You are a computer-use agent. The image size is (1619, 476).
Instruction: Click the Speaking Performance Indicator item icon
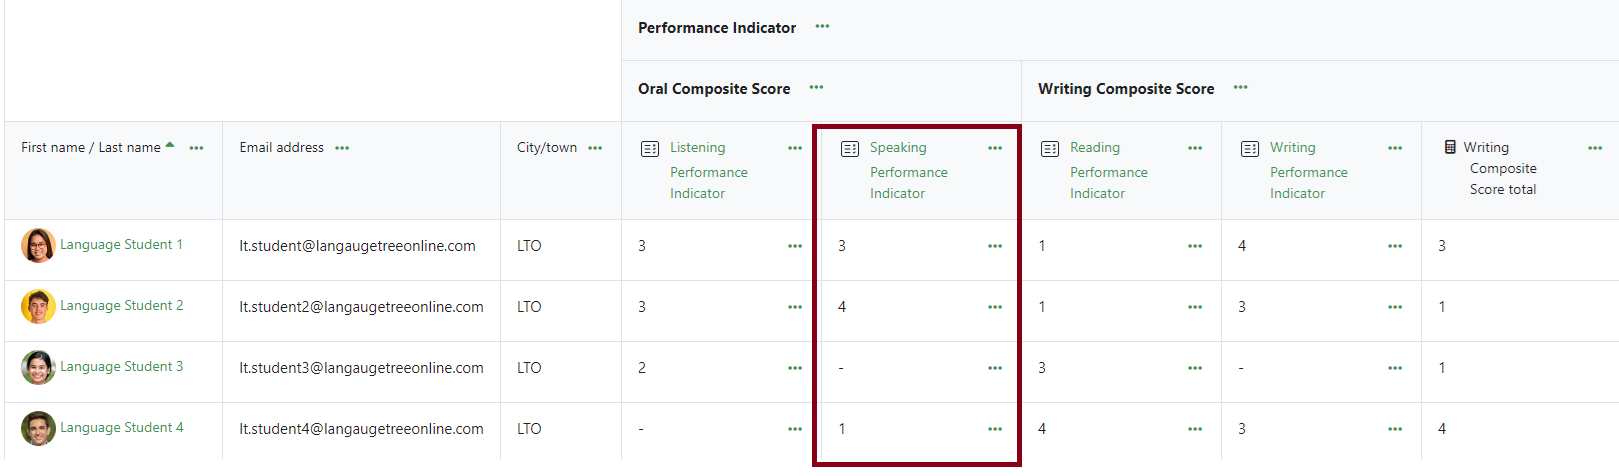click(850, 149)
